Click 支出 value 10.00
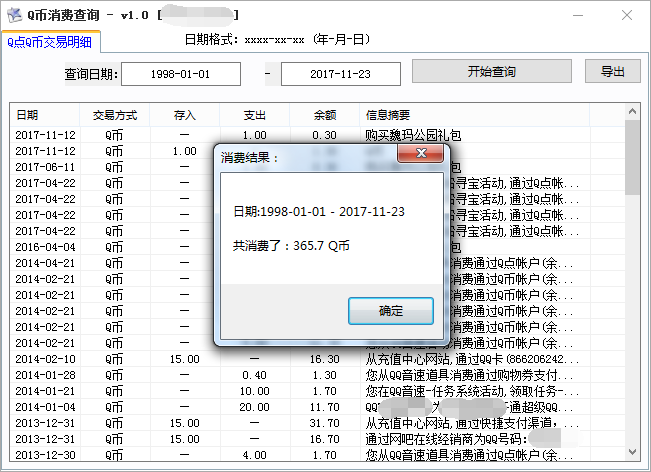 point(254,391)
